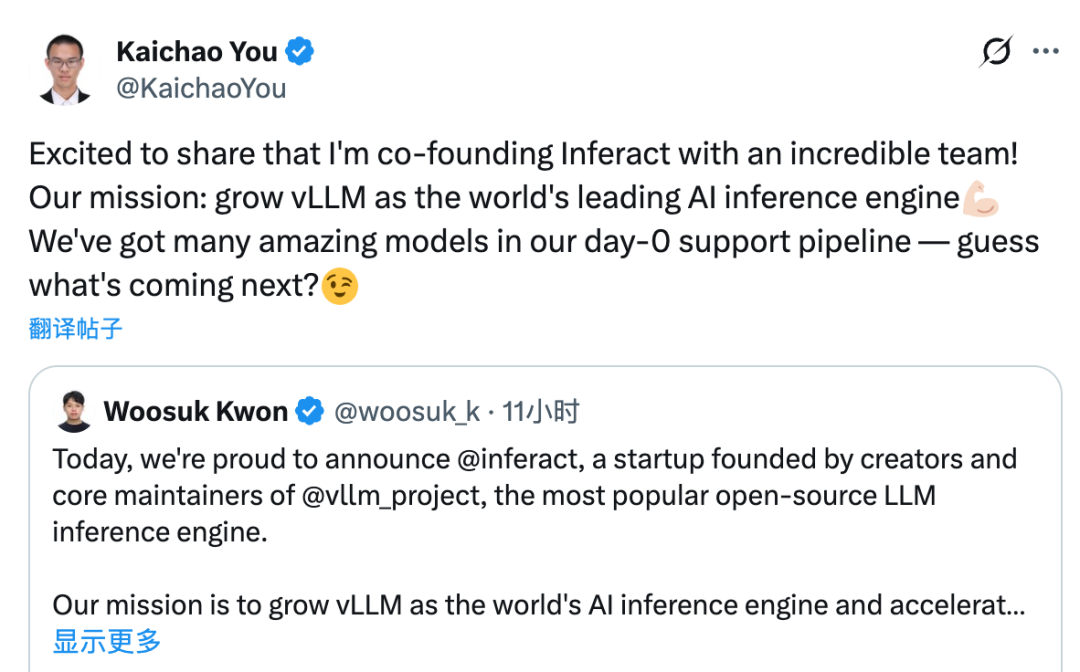Click the truncated 'Our mission is to grow vLLM' line
Image resolution: width=1080 pixels, height=672 pixels.
click(539, 605)
